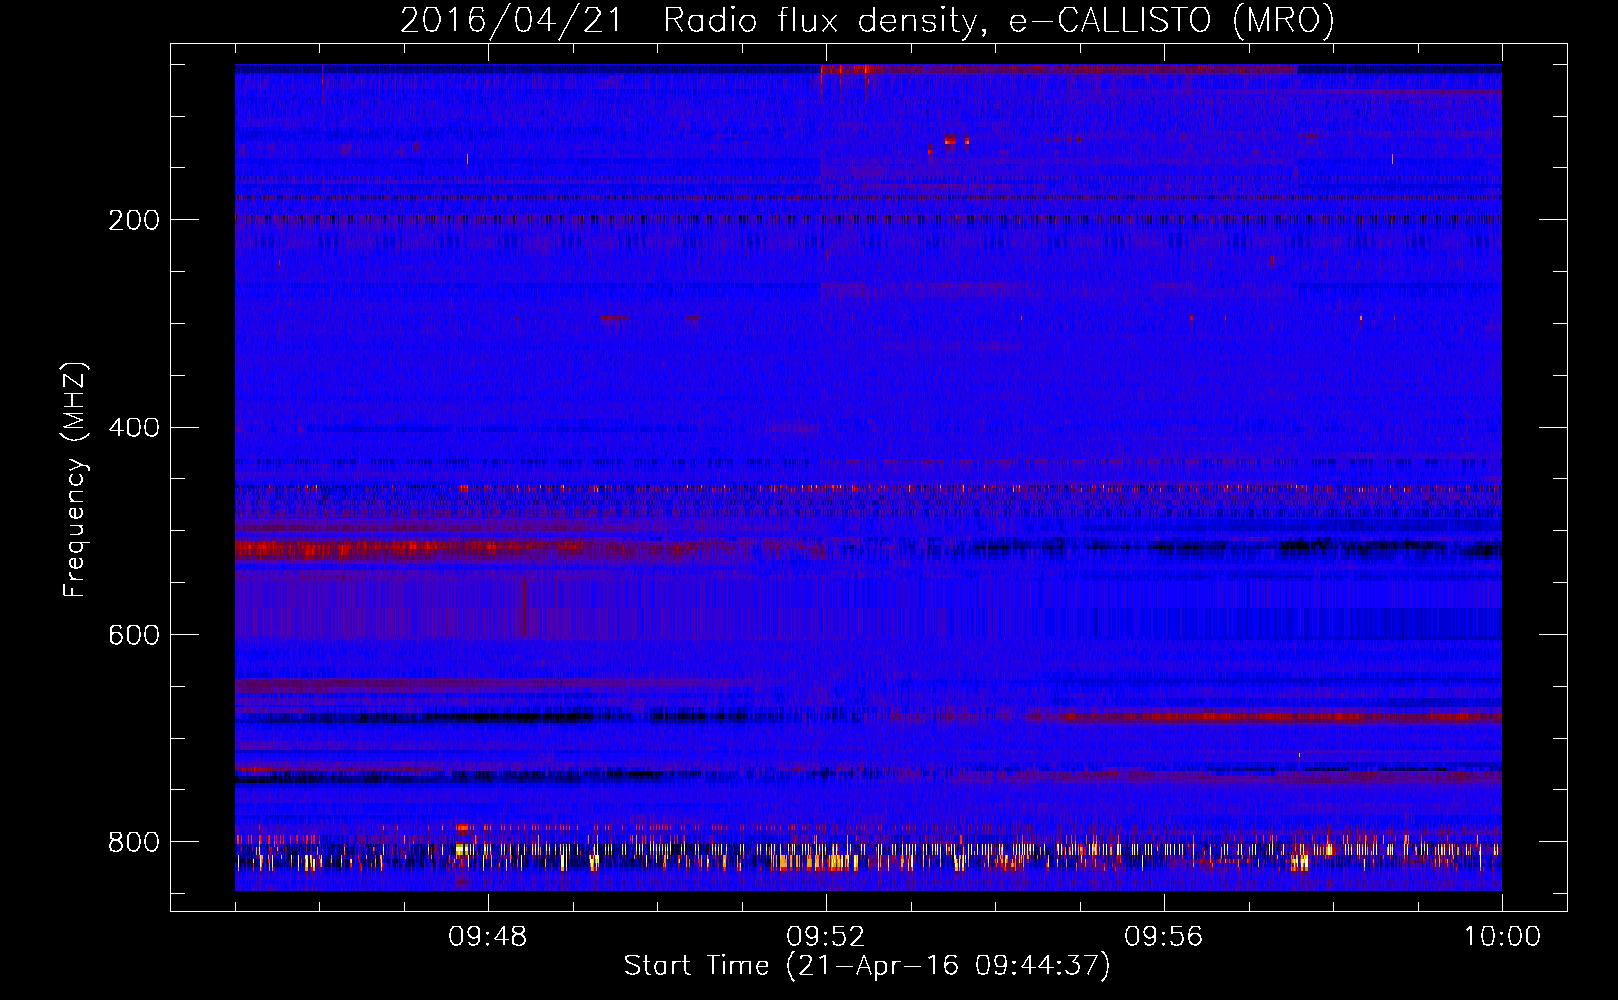The height and width of the screenshot is (1000, 1618).
Task: Click the 400 frequency tick label
Action: point(134,428)
